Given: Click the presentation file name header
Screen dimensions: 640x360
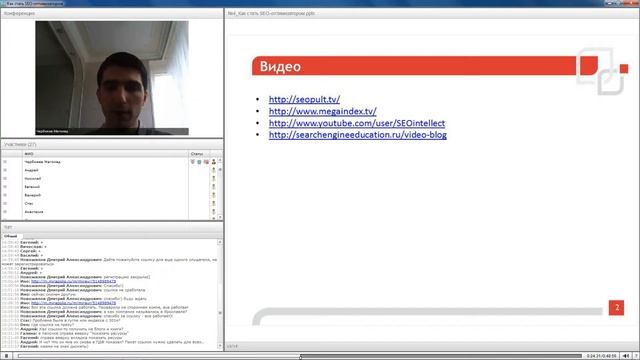Looking at the screenshot, I should click(271, 13).
